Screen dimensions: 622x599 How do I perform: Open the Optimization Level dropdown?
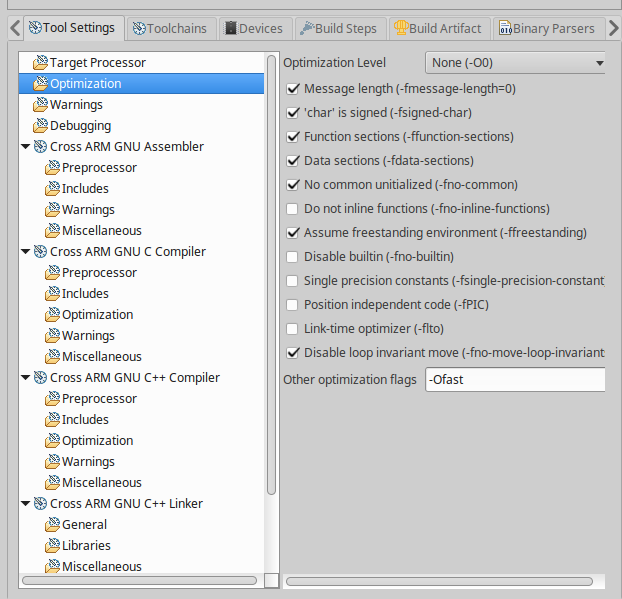[515, 63]
